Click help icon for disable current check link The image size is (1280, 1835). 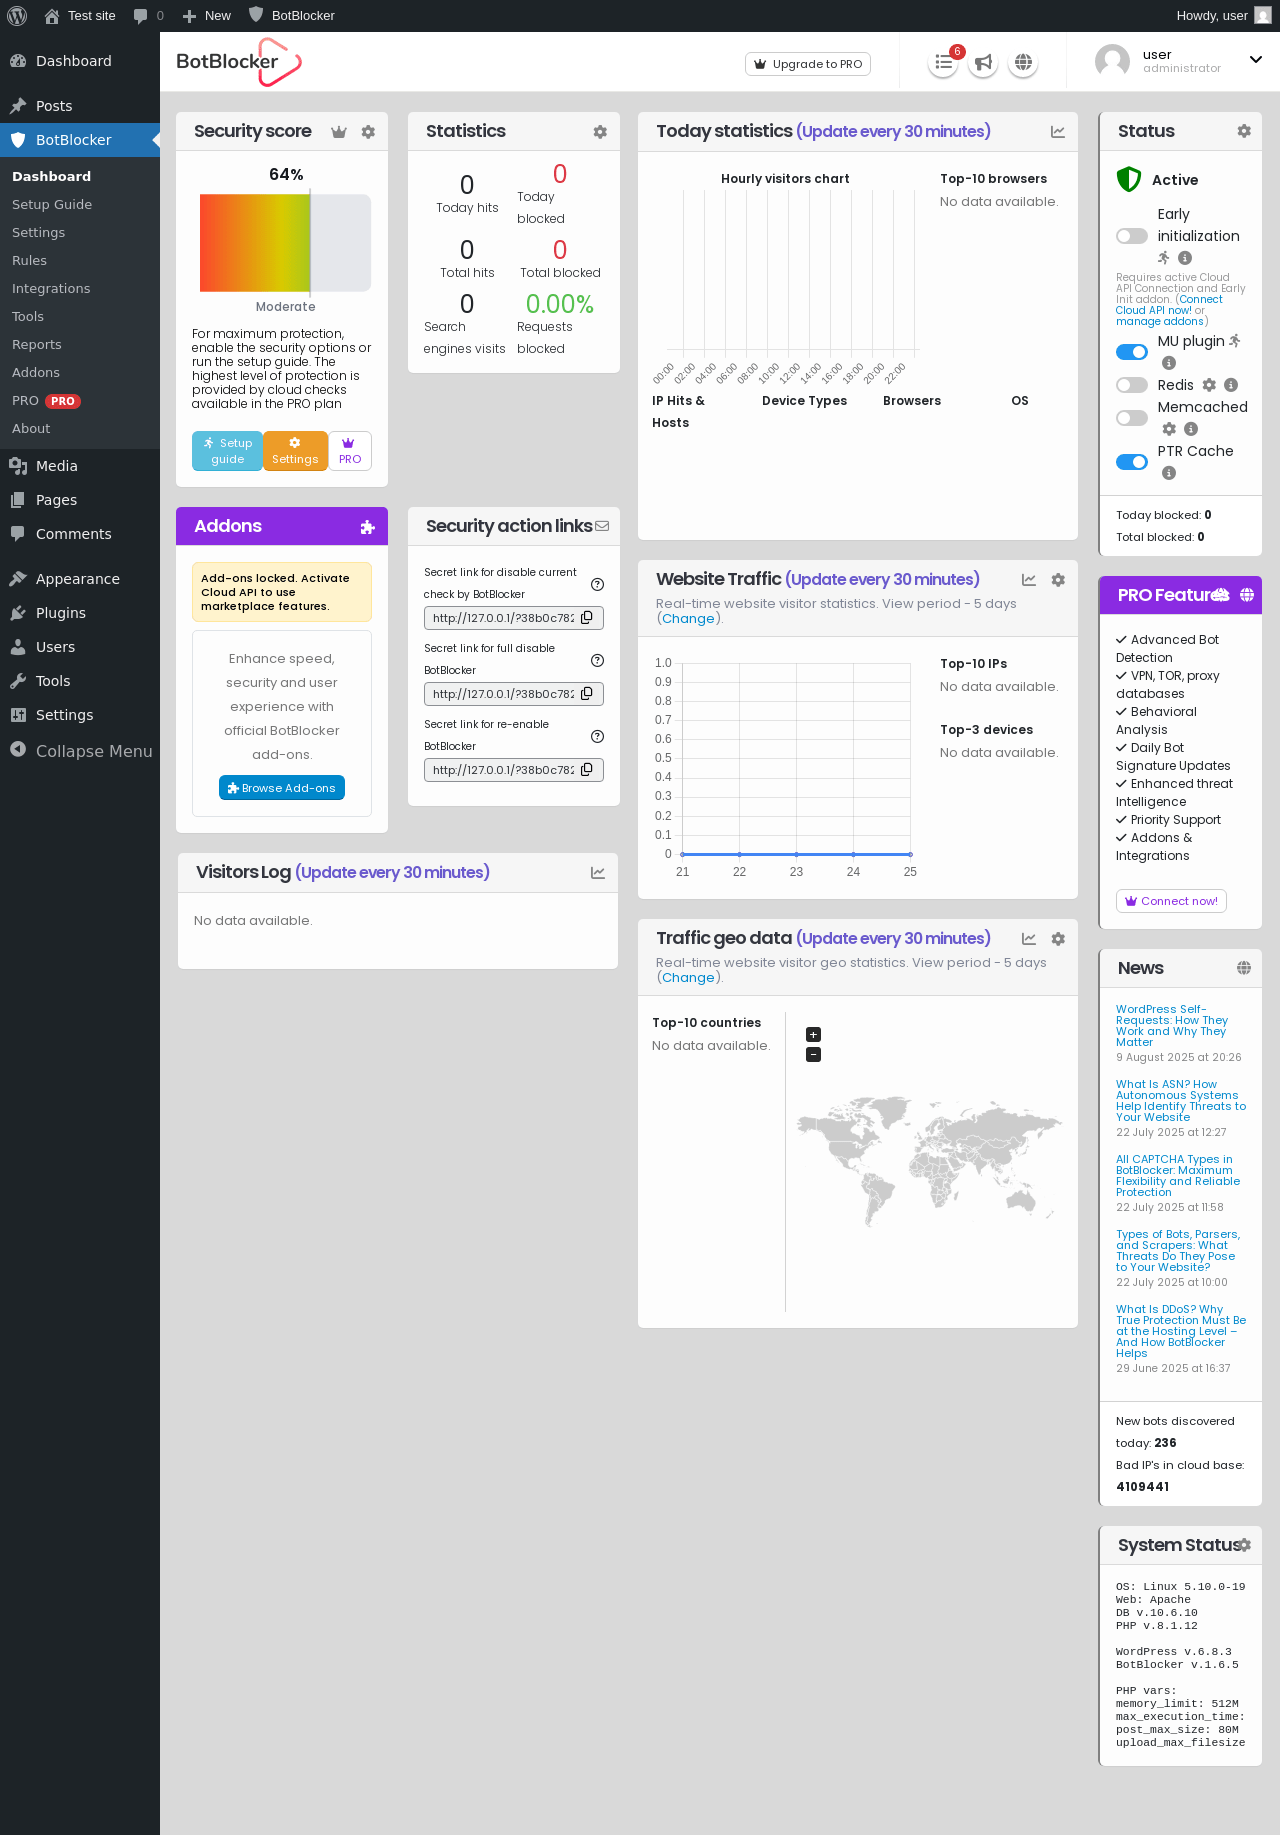[x=597, y=584]
